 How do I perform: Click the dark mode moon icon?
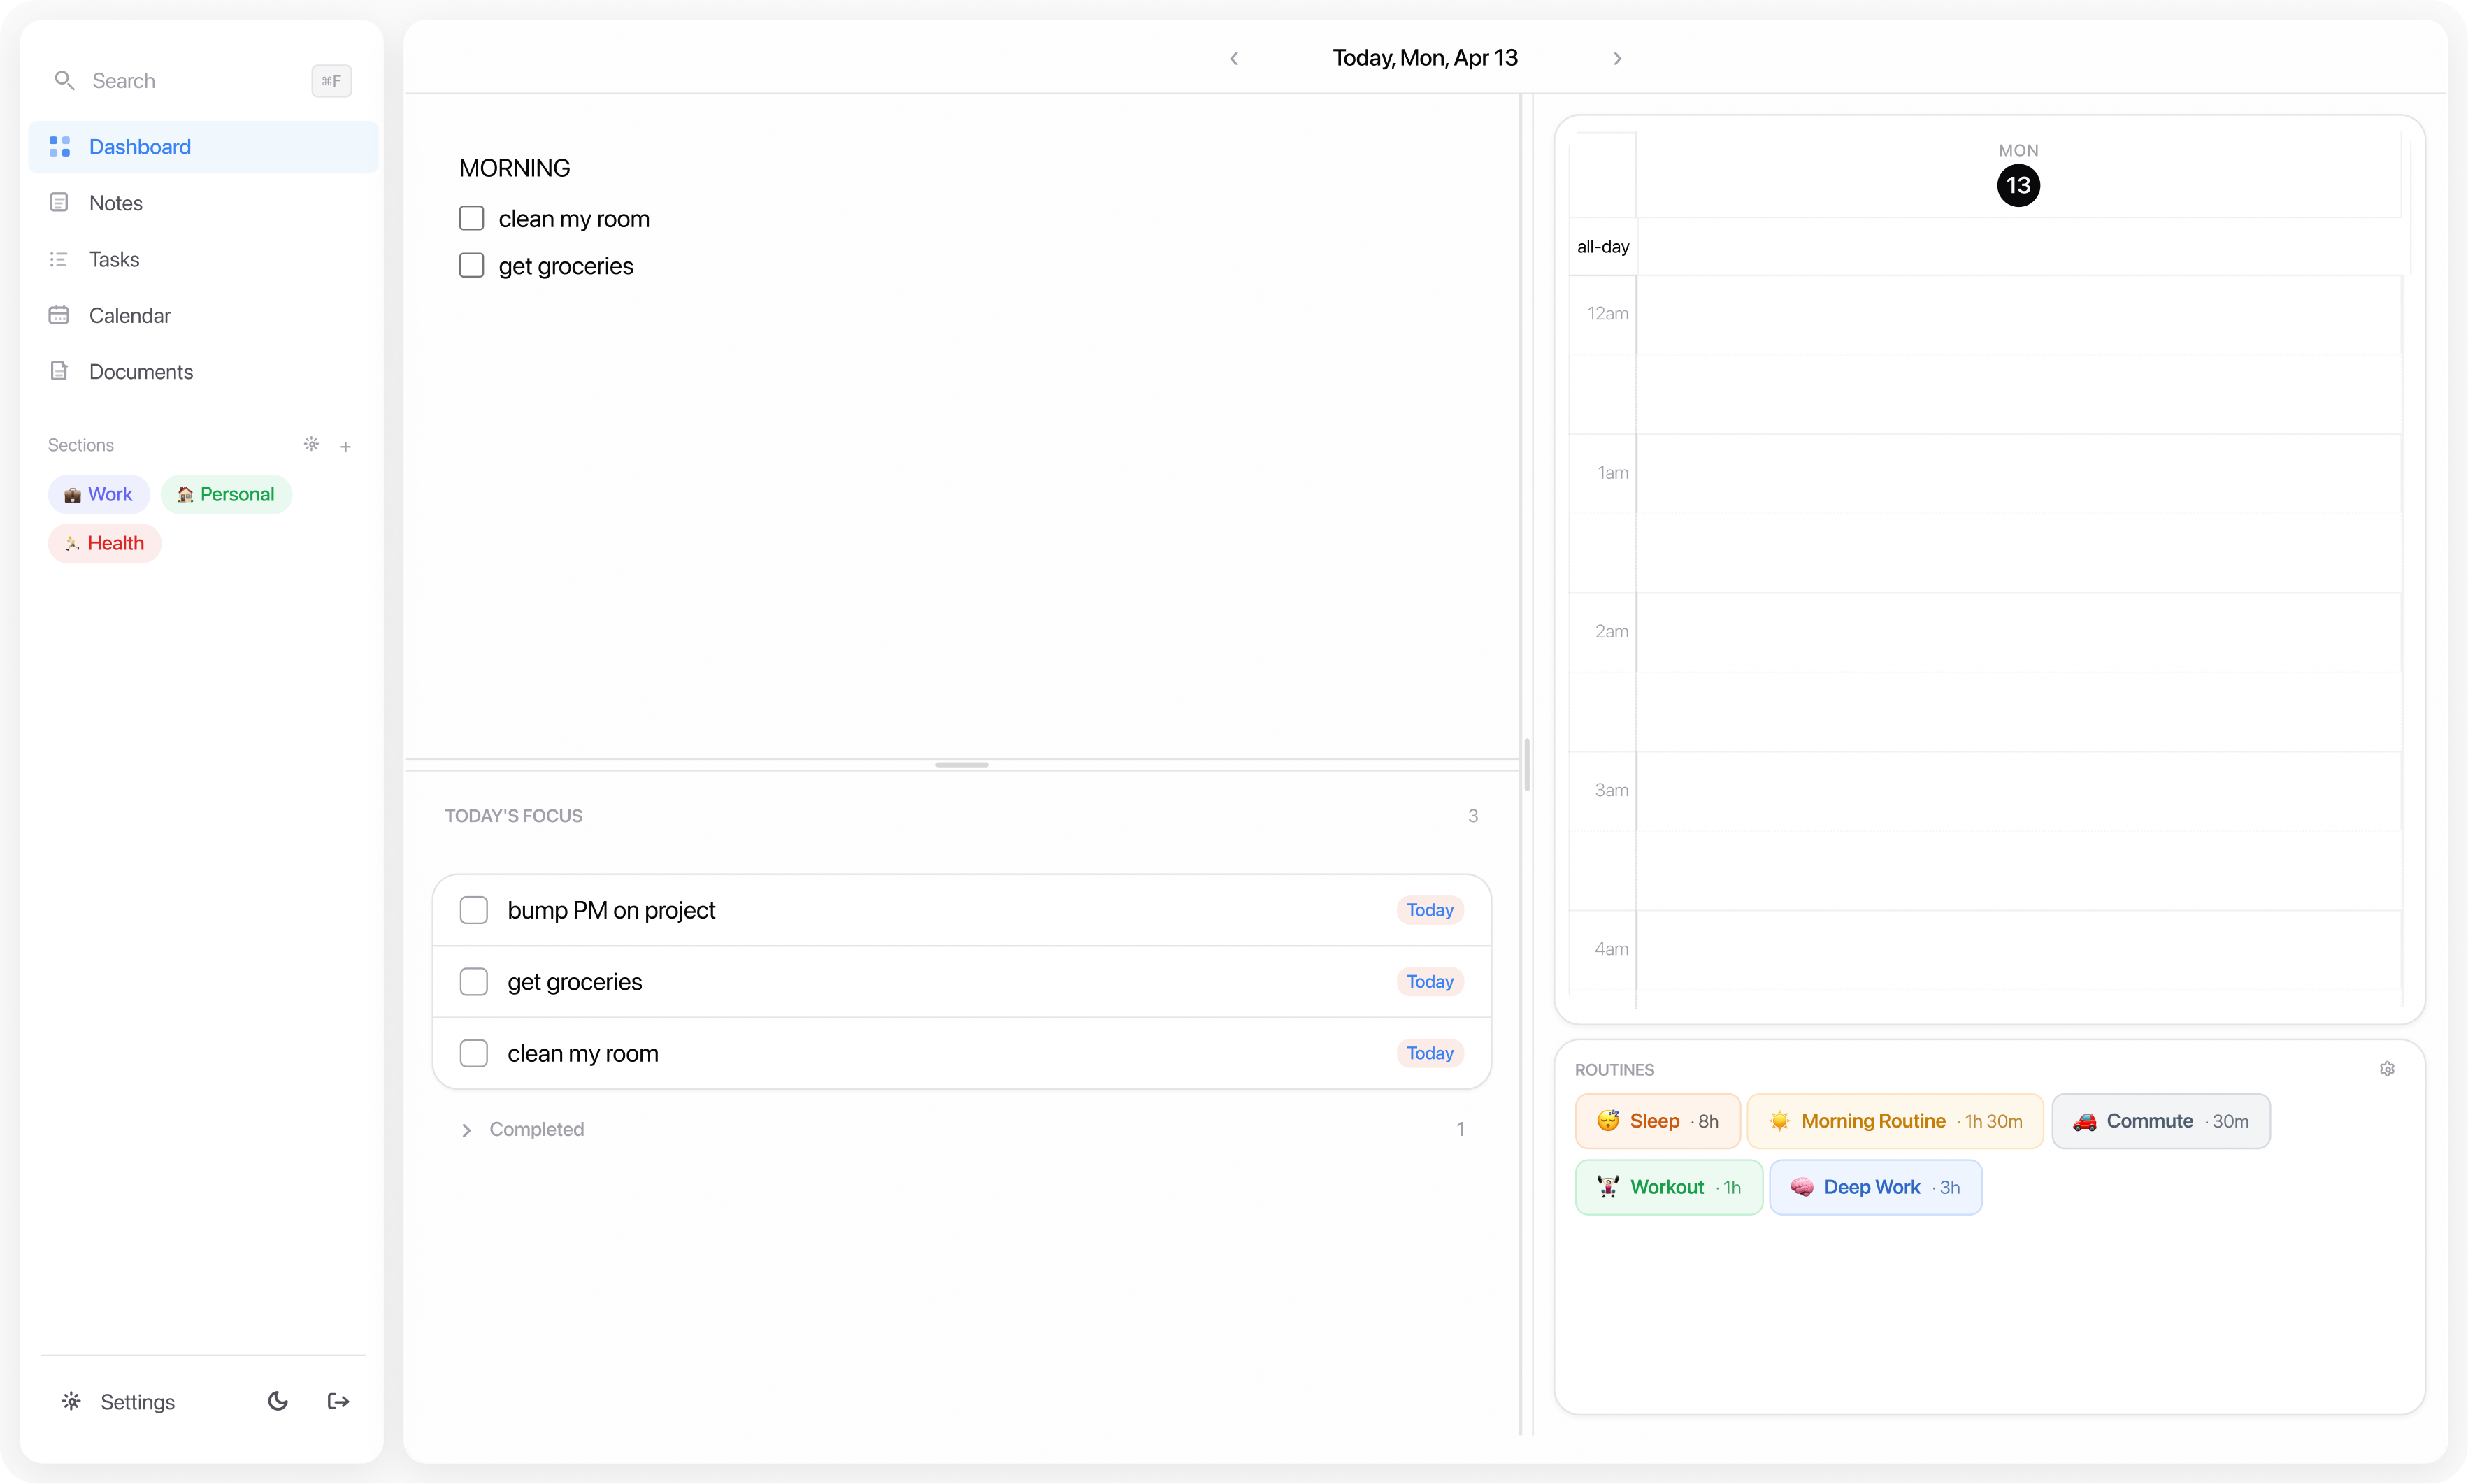278,1401
